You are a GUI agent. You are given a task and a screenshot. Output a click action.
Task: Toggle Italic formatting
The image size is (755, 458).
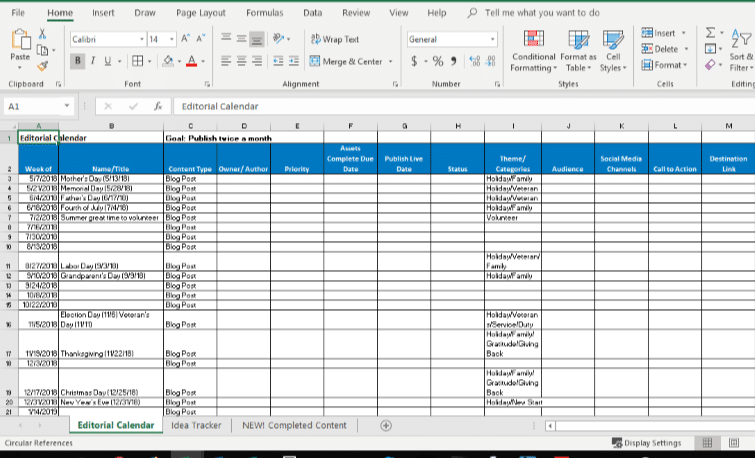pos(92,62)
